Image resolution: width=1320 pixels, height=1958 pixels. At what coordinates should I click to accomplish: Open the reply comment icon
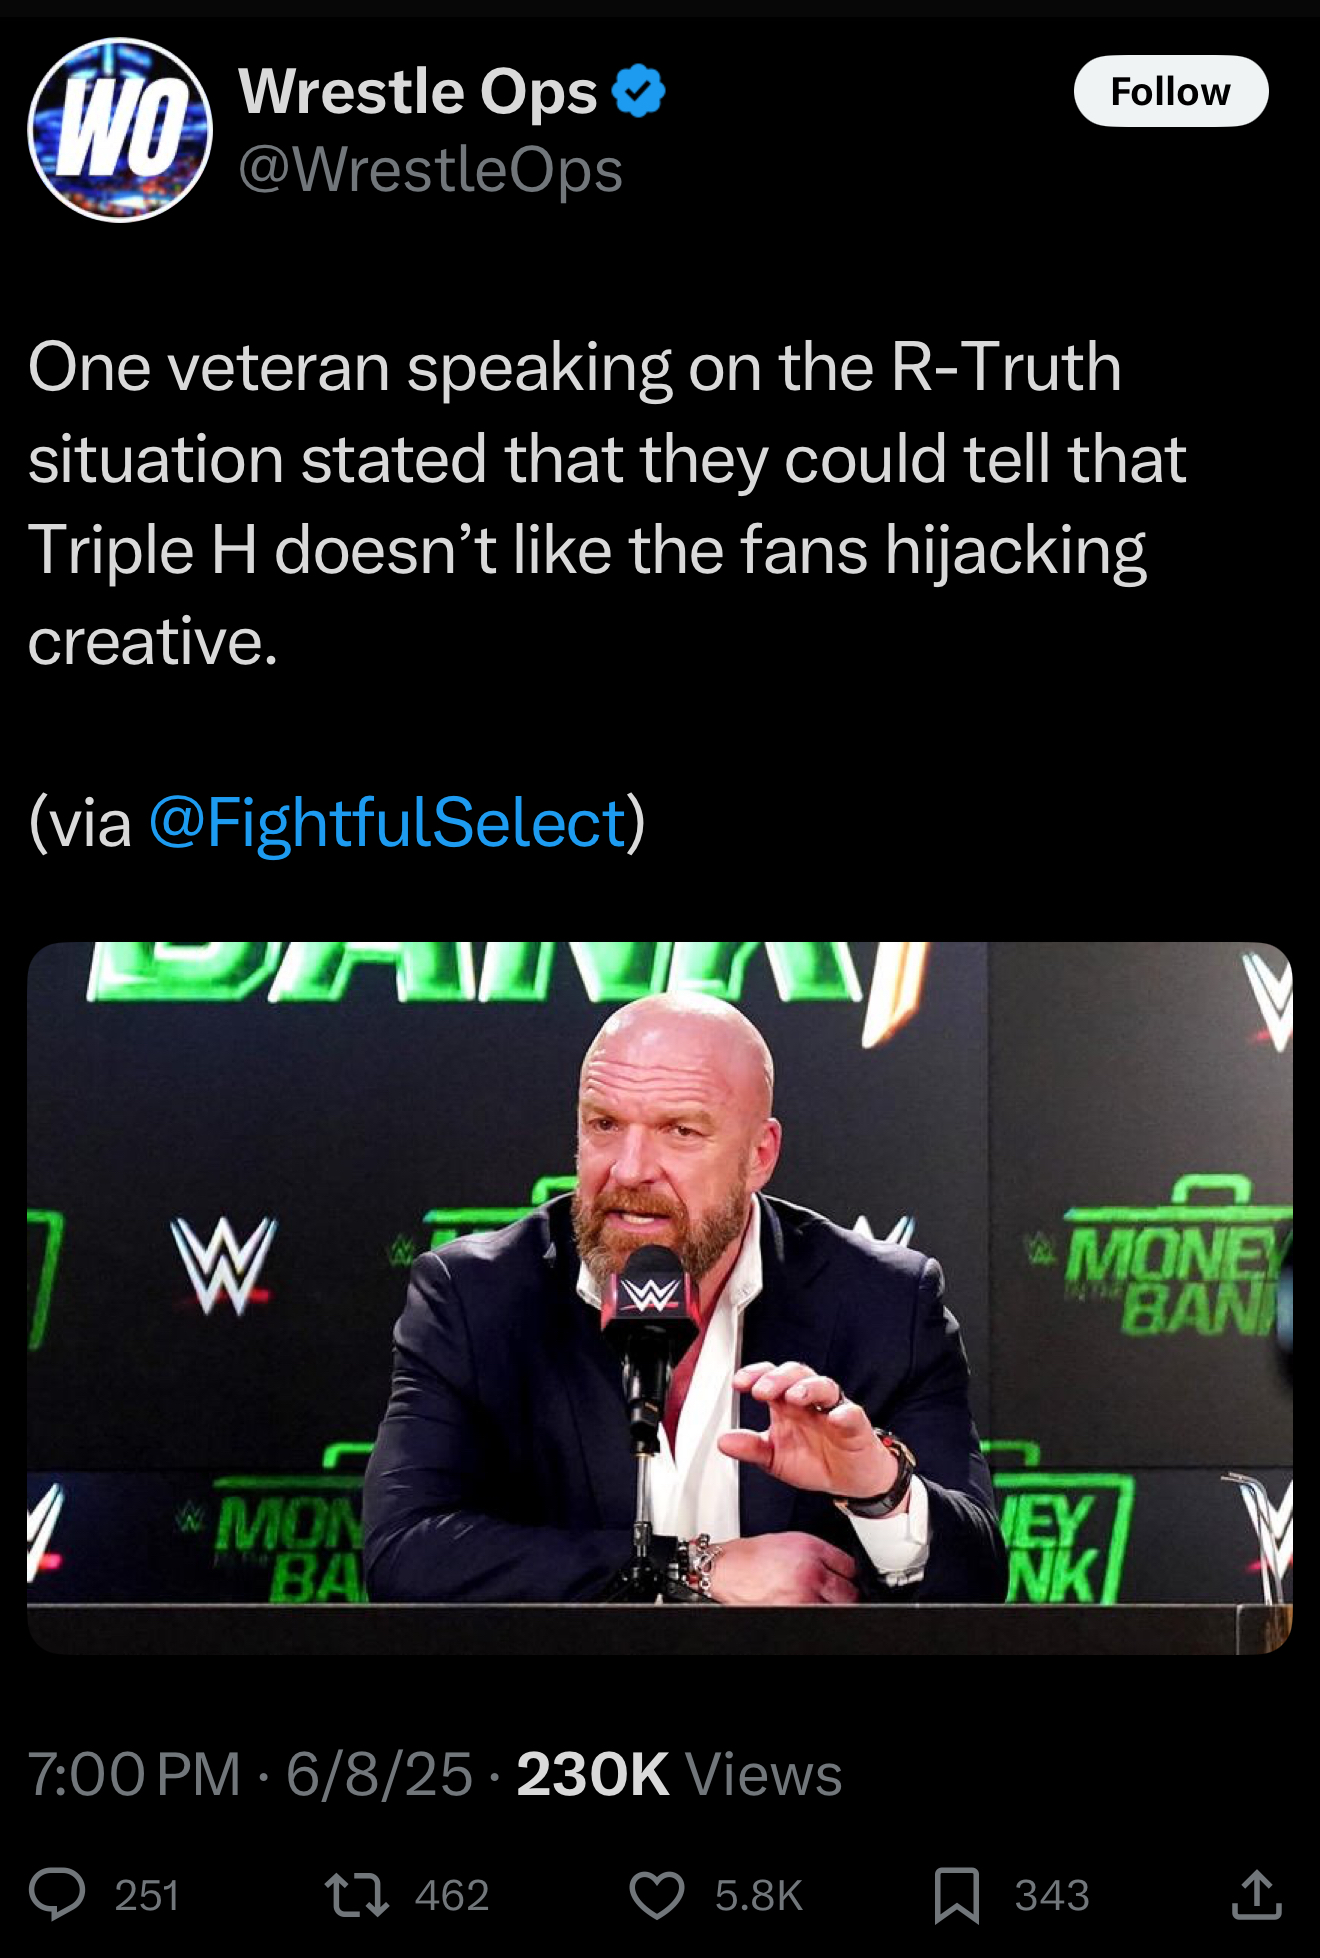point(57,1895)
